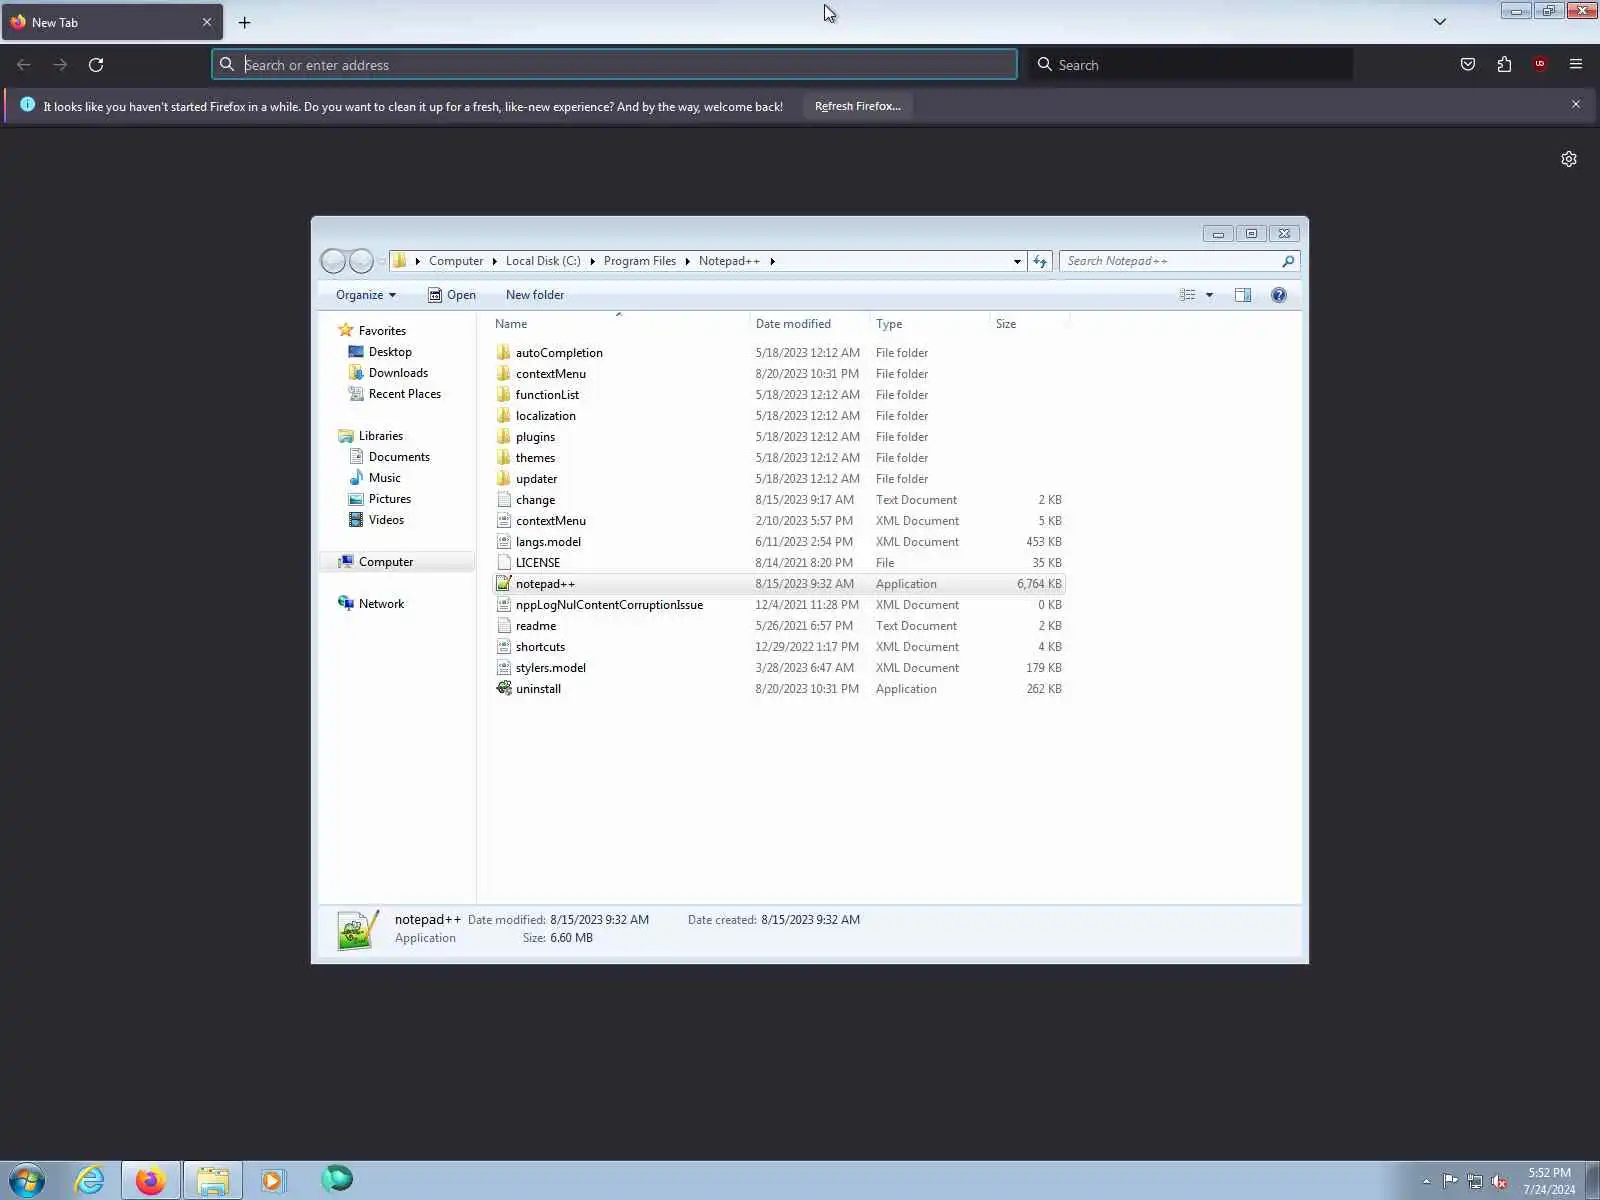Image resolution: width=1600 pixels, height=1200 pixels.
Task: Click the Refresh Firefox… button
Action: pyautogui.click(x=858, y=106)
